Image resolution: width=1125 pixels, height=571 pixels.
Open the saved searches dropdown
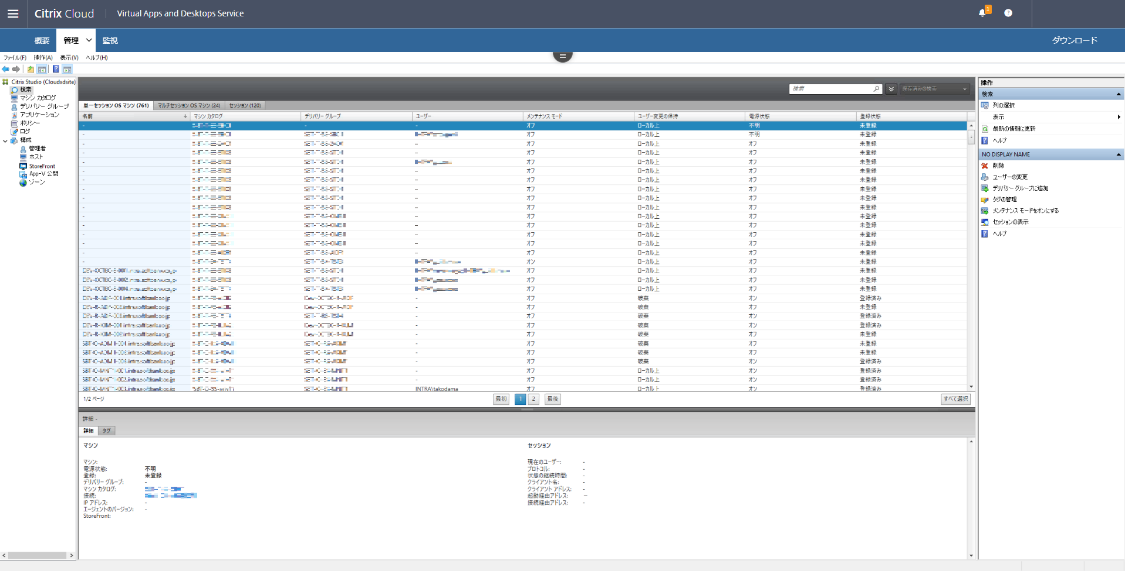(935, 89)
